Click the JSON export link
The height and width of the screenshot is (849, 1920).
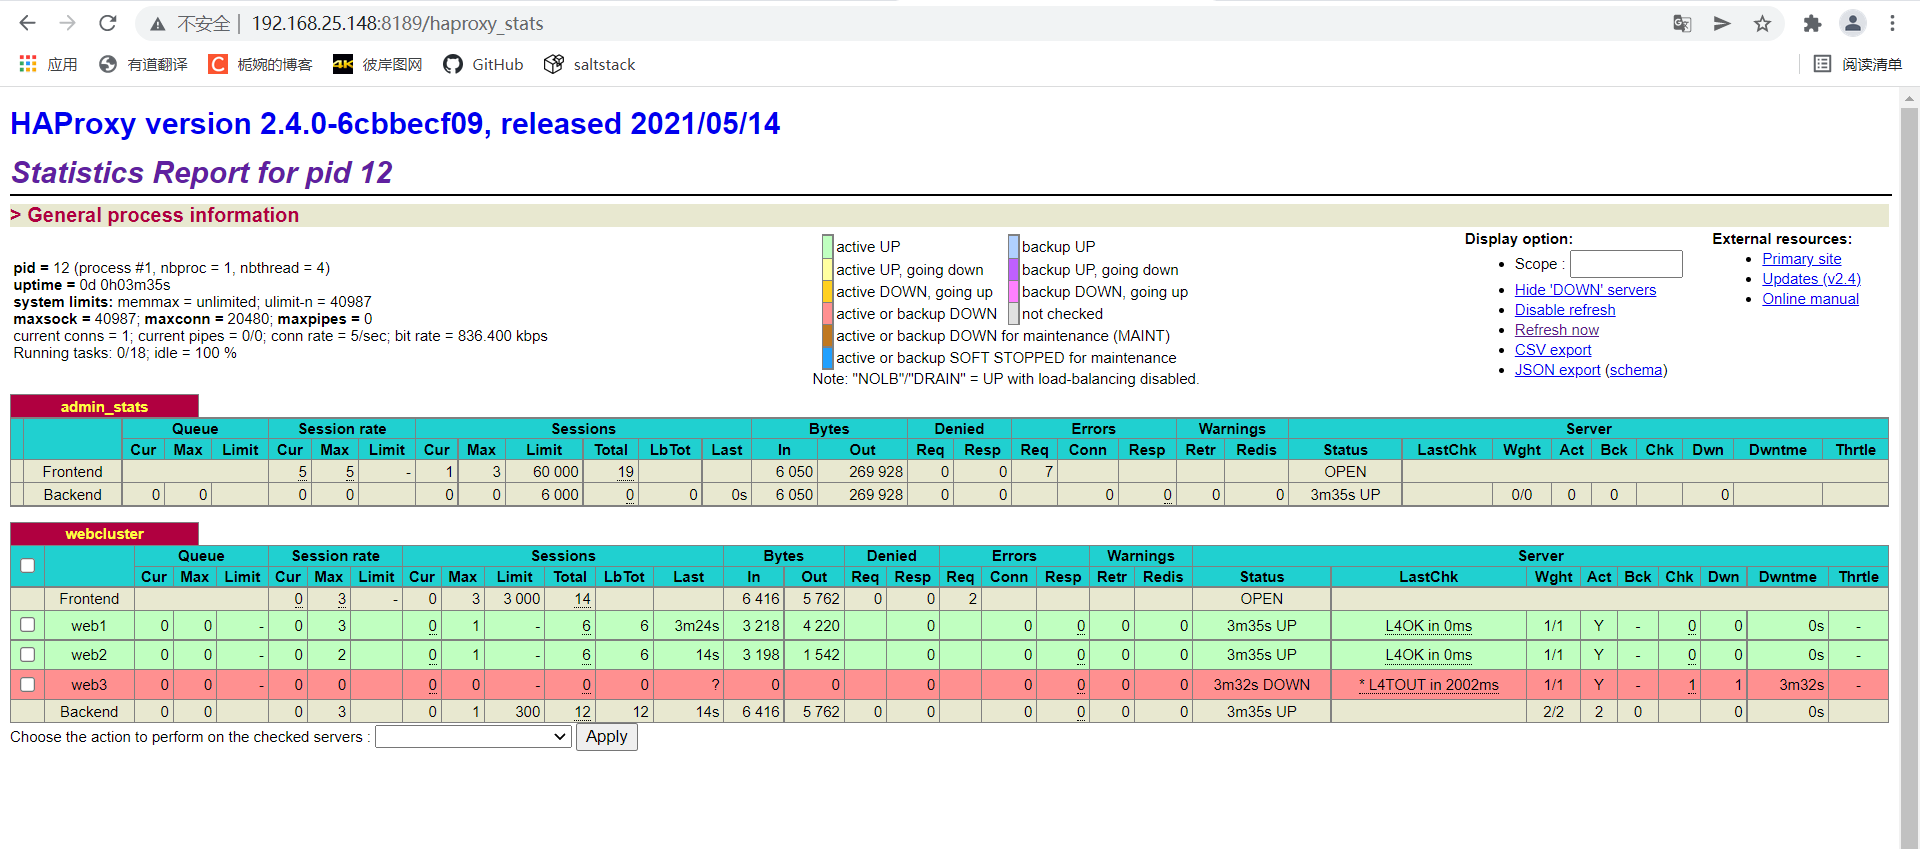1557,370
